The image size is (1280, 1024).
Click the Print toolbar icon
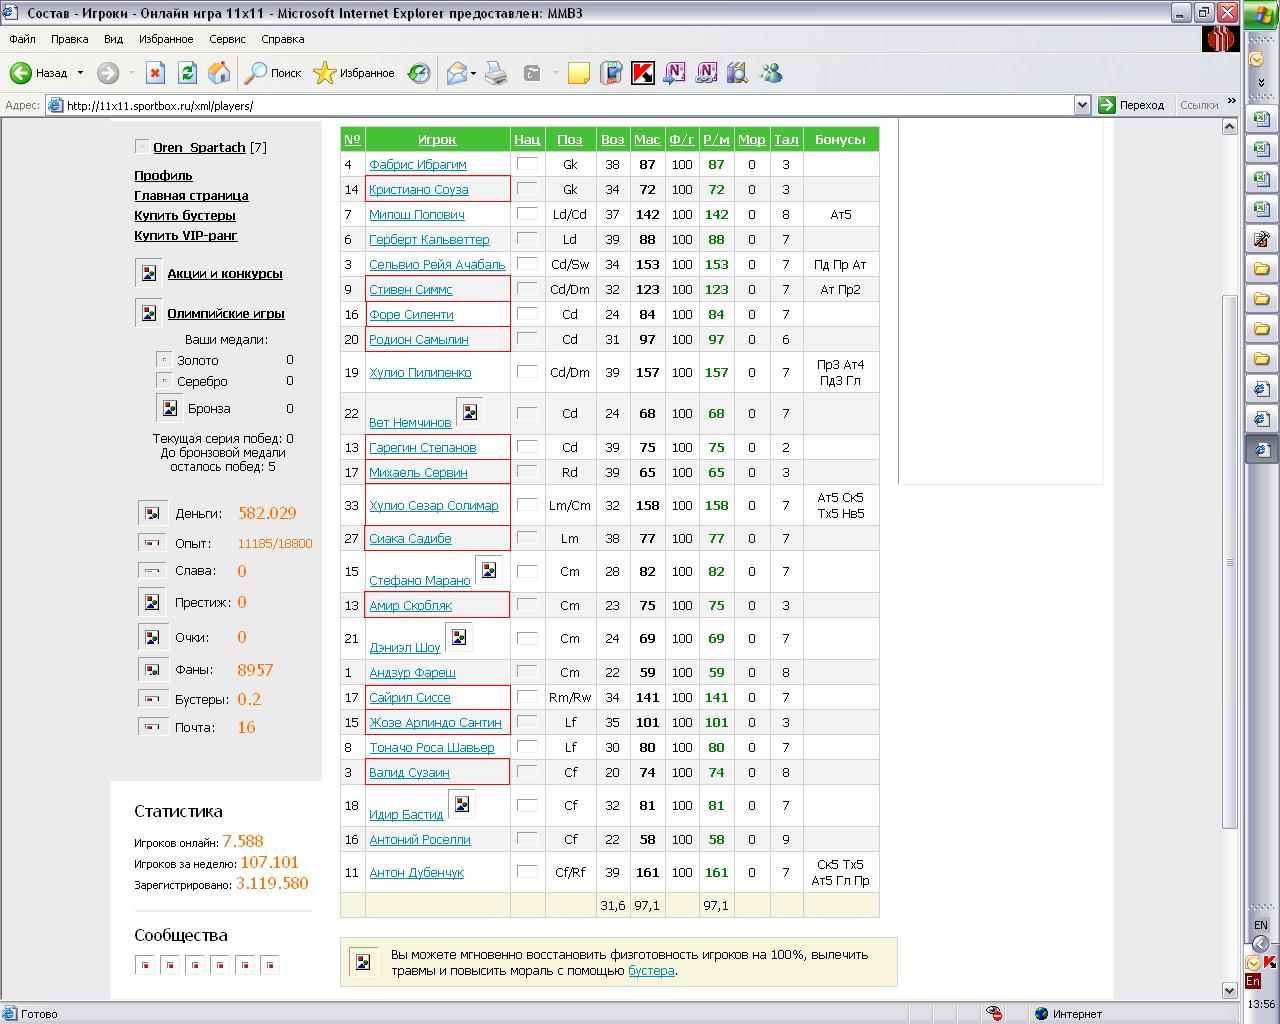pos(496,73)
